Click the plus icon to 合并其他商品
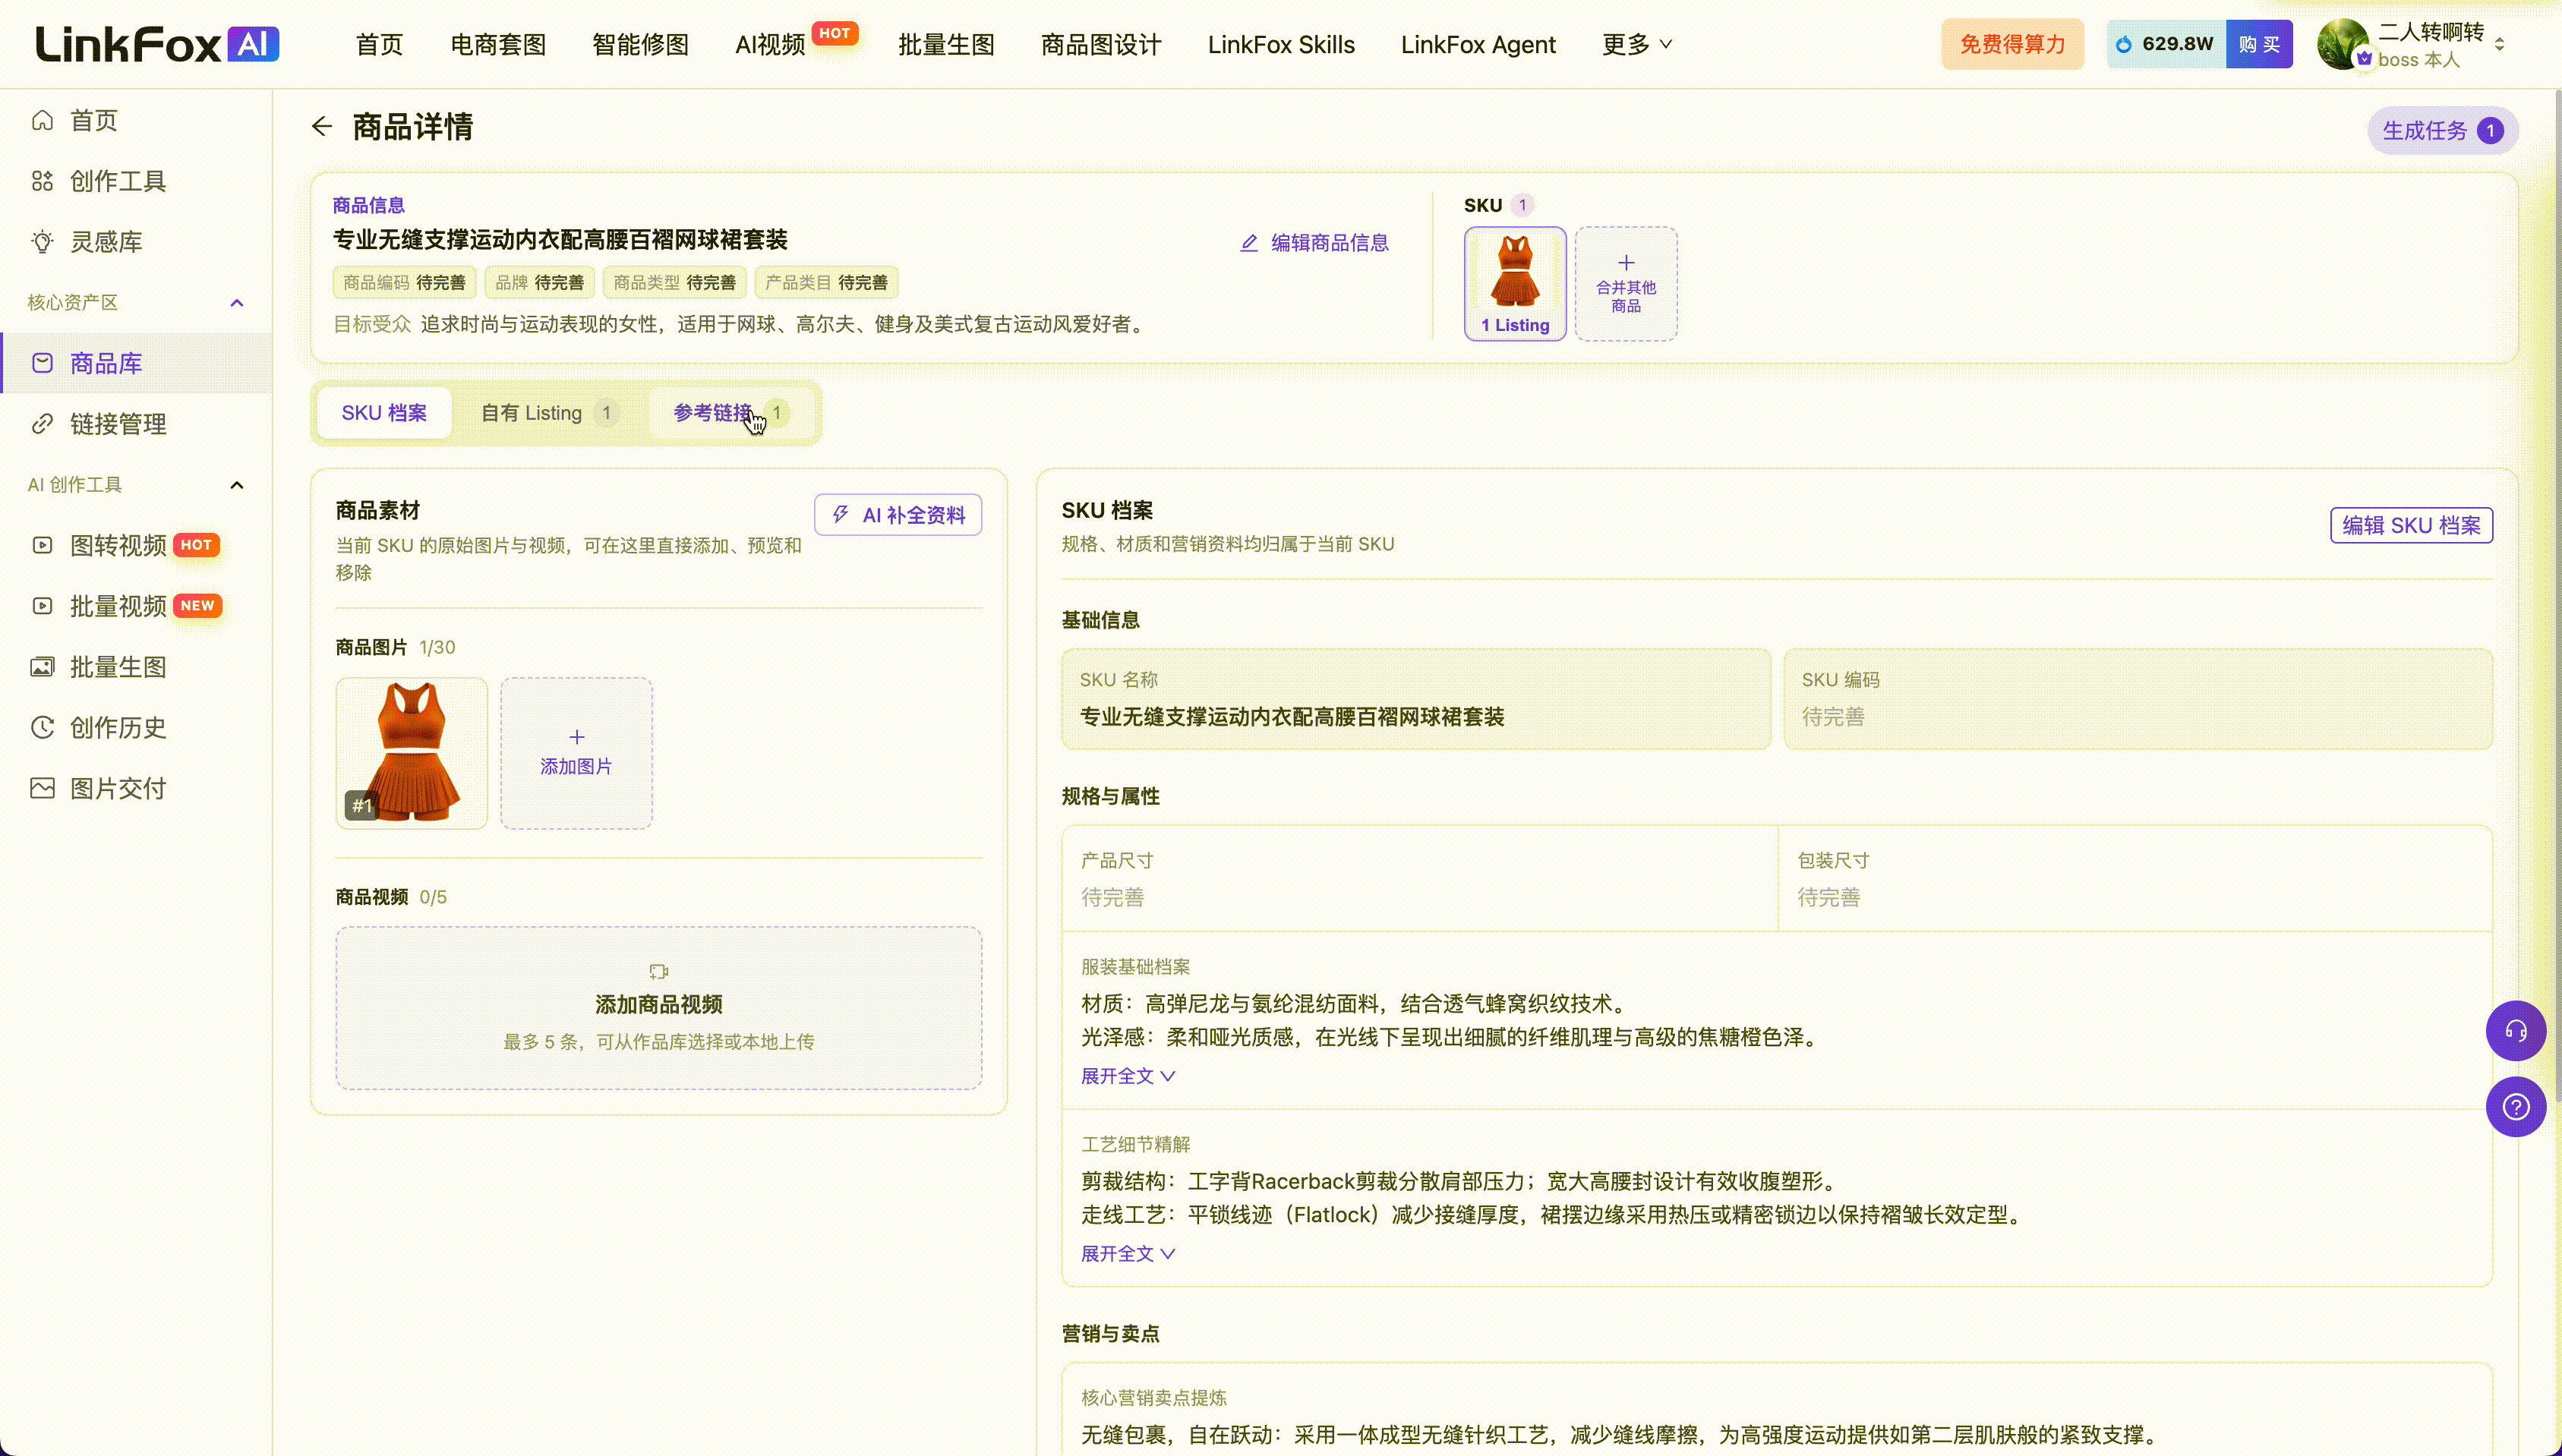 [x=1626, y=263]
